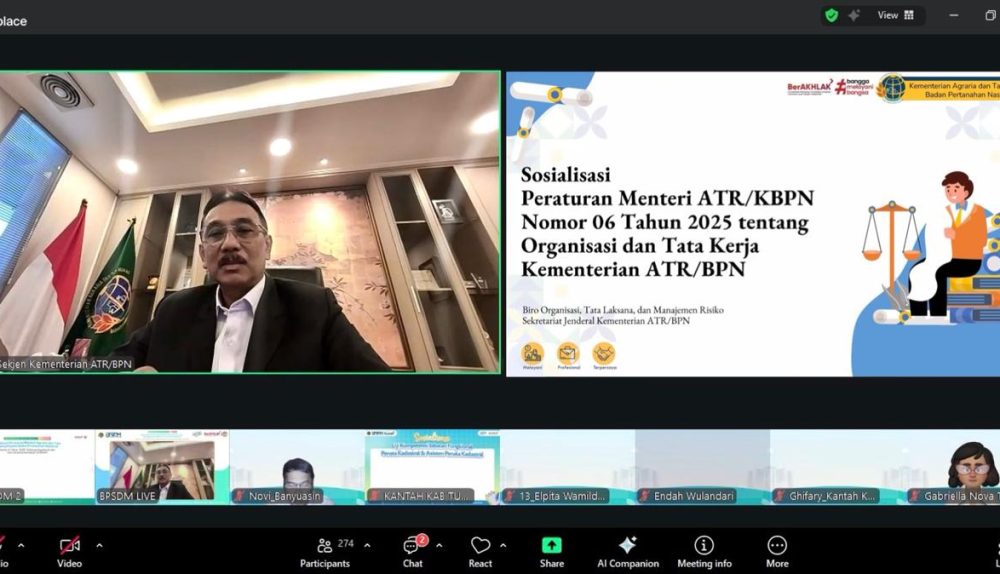The image size is (1000, 574).
Task: Click the green Share screen button
Action: 551,551
